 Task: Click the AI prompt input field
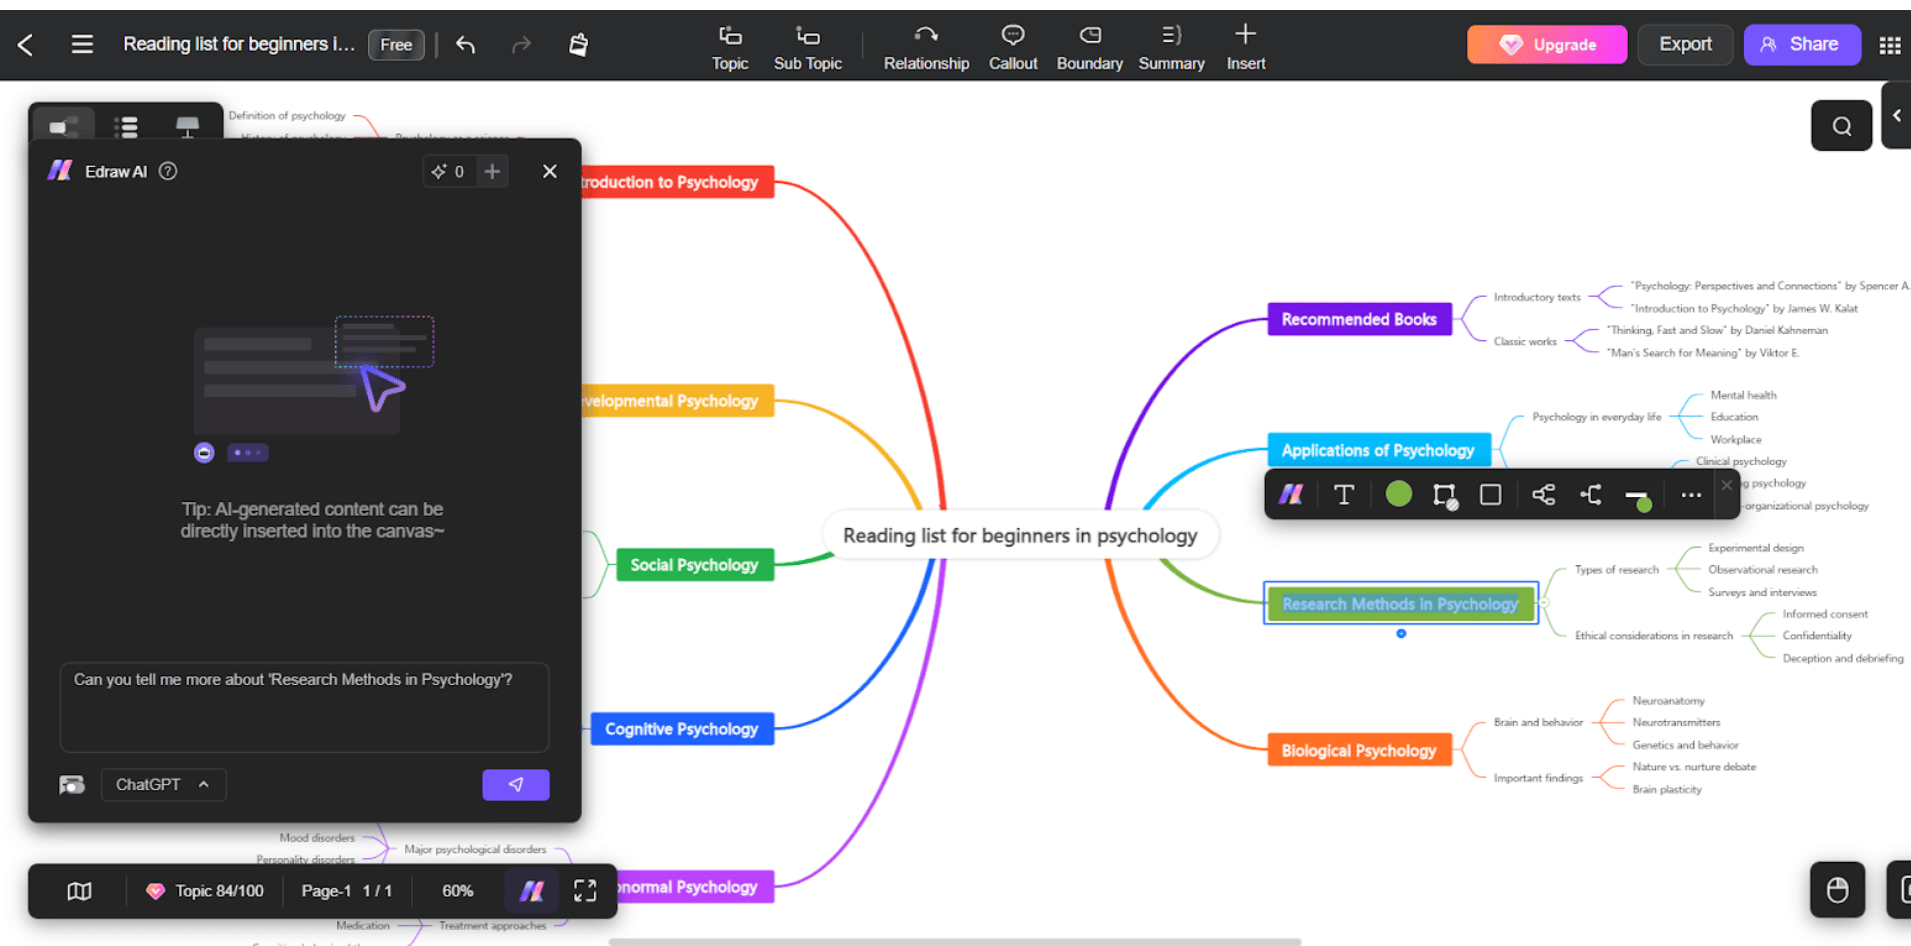click(304, 707)
